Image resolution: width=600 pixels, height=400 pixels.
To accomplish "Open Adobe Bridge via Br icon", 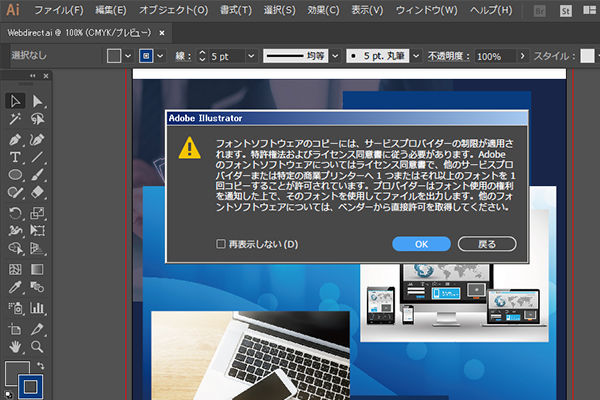I will (540, 11).
